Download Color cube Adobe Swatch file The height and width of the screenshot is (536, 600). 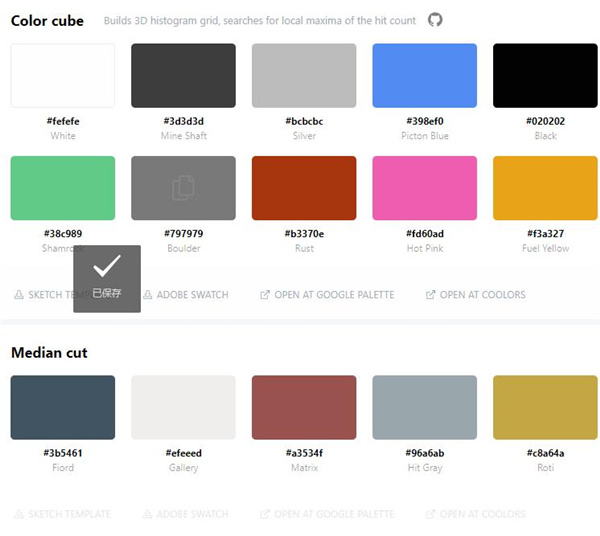[x=186, y=295]
